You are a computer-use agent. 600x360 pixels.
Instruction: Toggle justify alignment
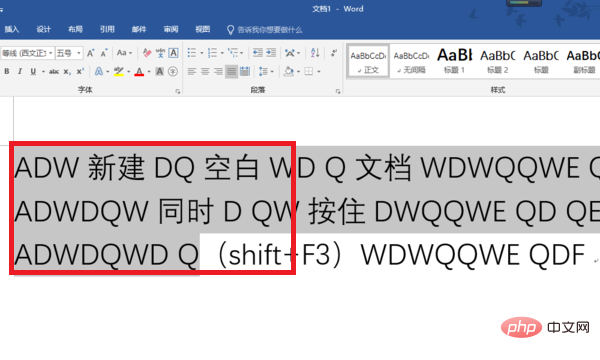click(231, 72)
